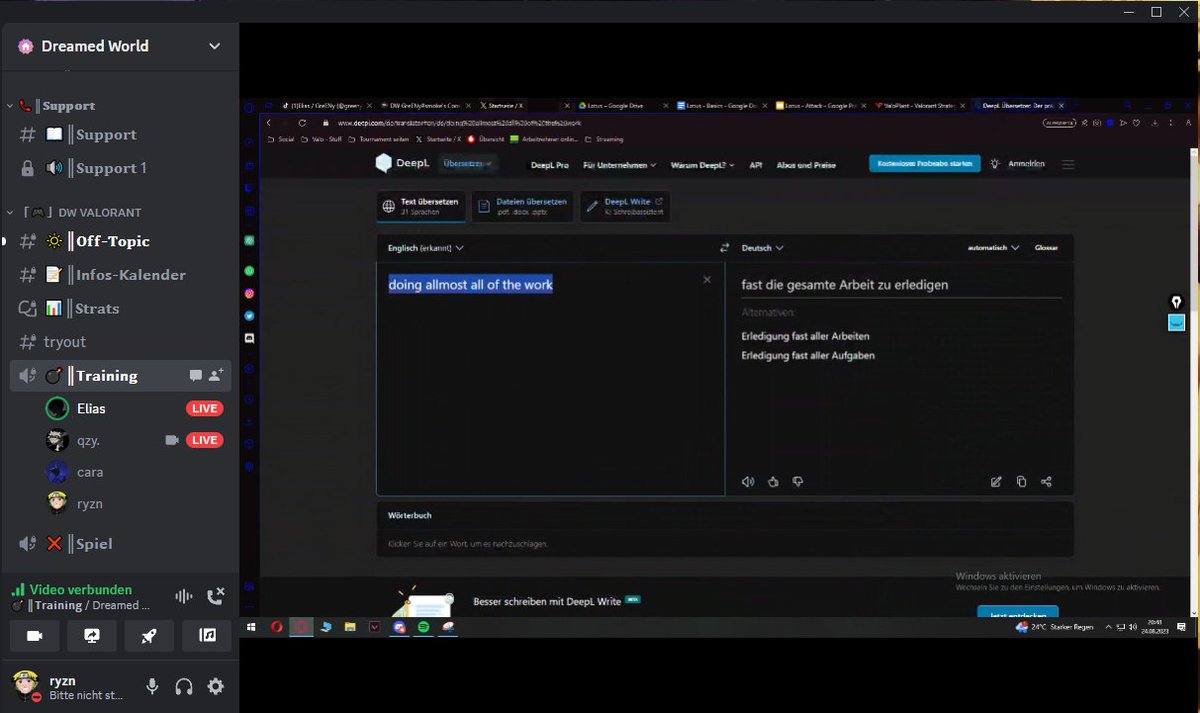Toggle the noise suppression waveform icon
This screenshot has height=713, width=1200.
[x=184, y=596]
